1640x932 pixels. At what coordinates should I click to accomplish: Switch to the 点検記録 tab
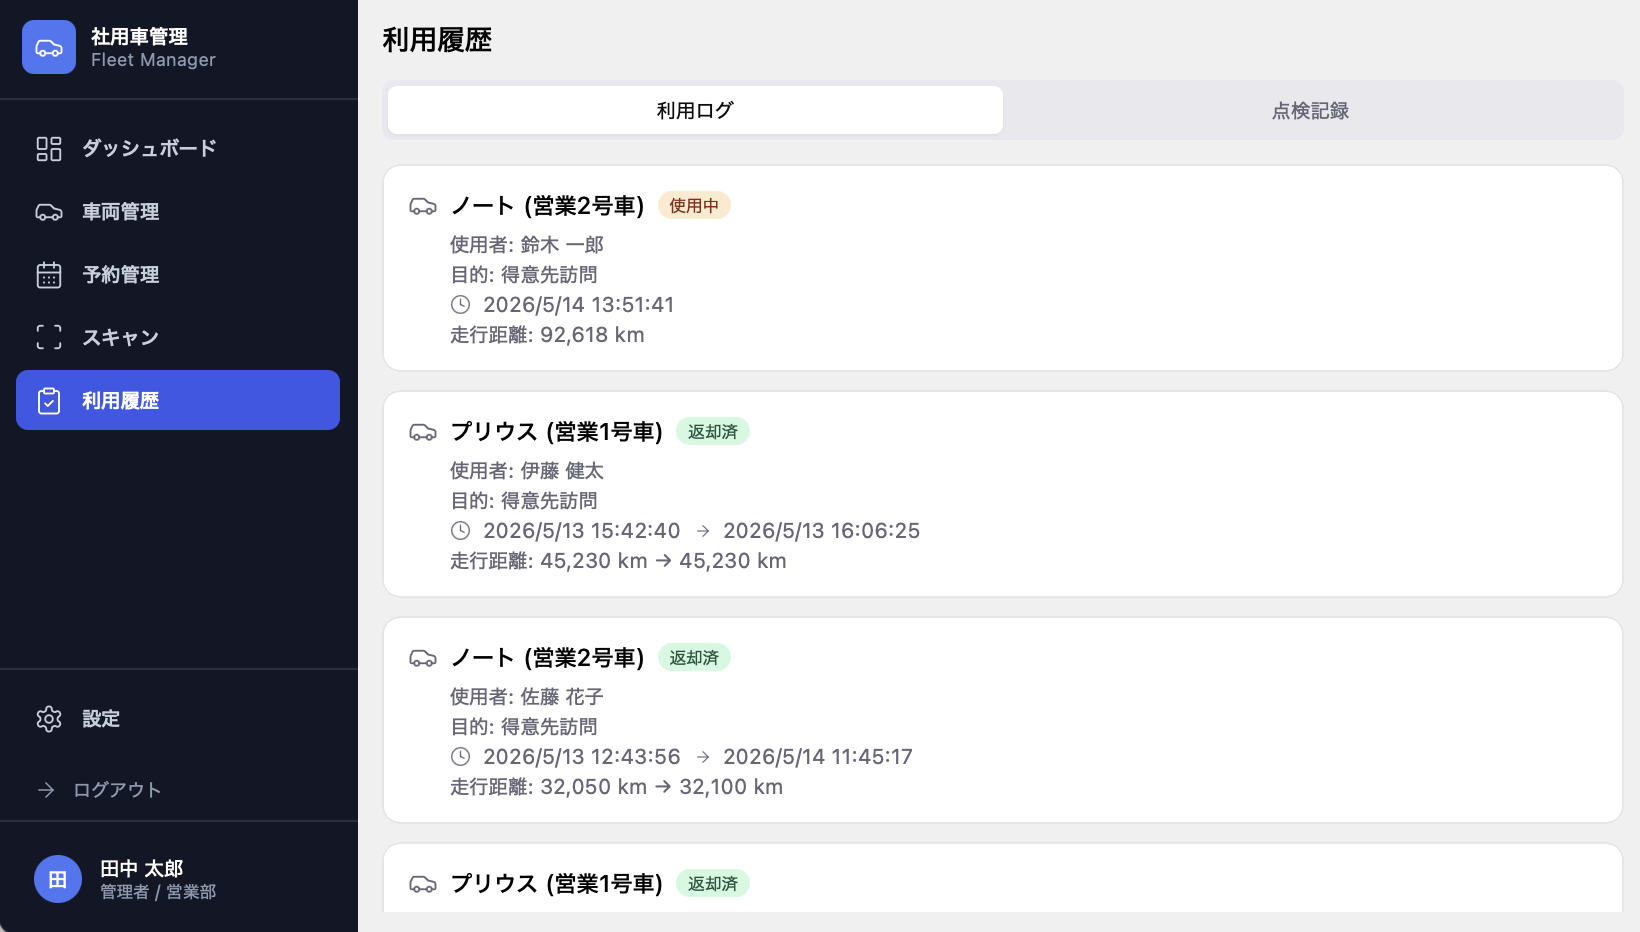1310,110
